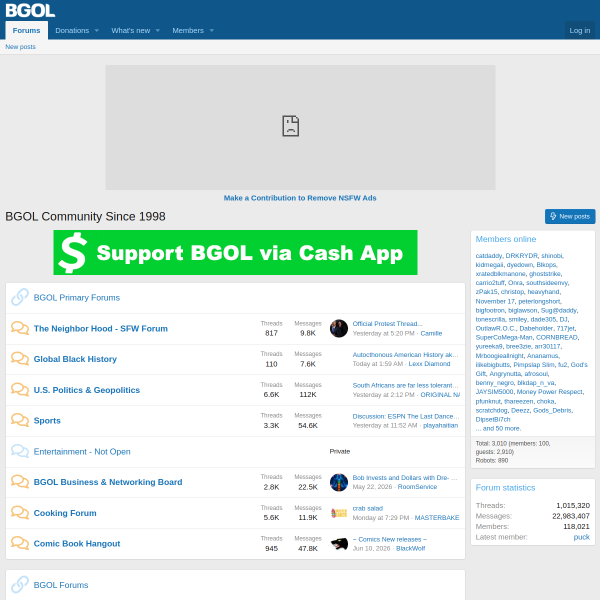This screenshot has width=600, height=600.
Task: Open RoomService's profile link
Action: pos(417,487)
